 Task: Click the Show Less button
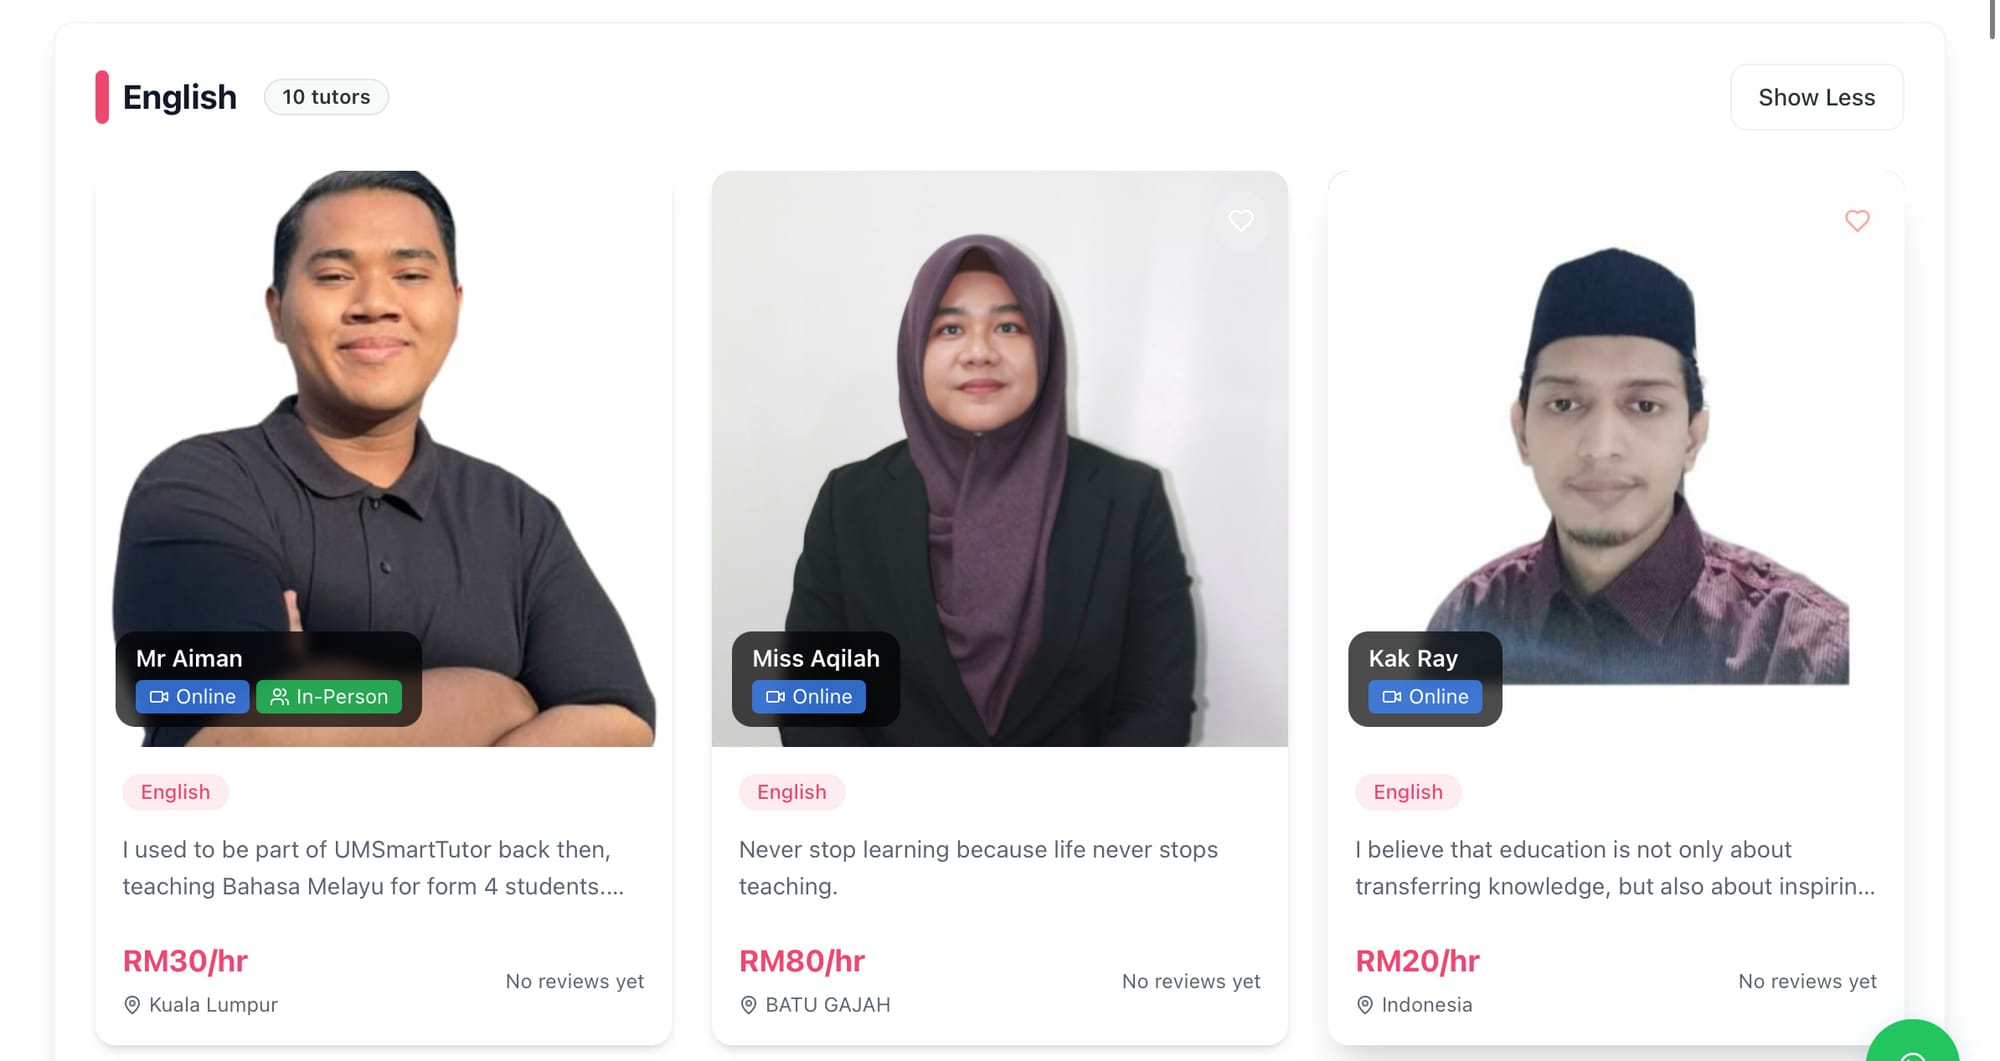tap(1816, 97)
